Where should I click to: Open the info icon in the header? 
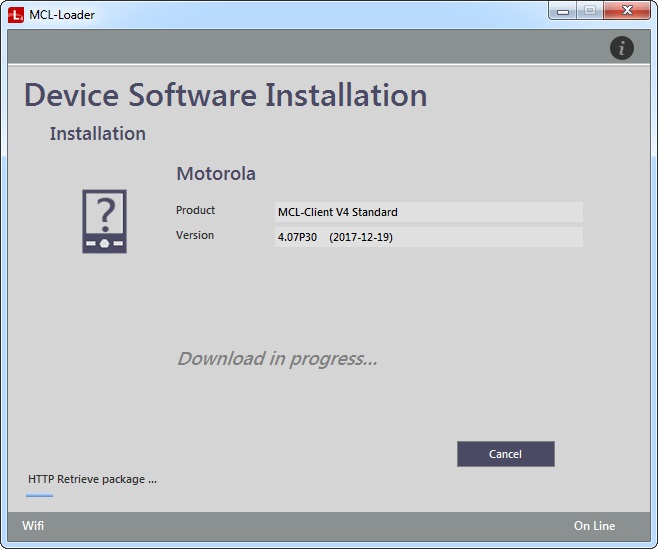pyautogui.click(x=621, y=48)
